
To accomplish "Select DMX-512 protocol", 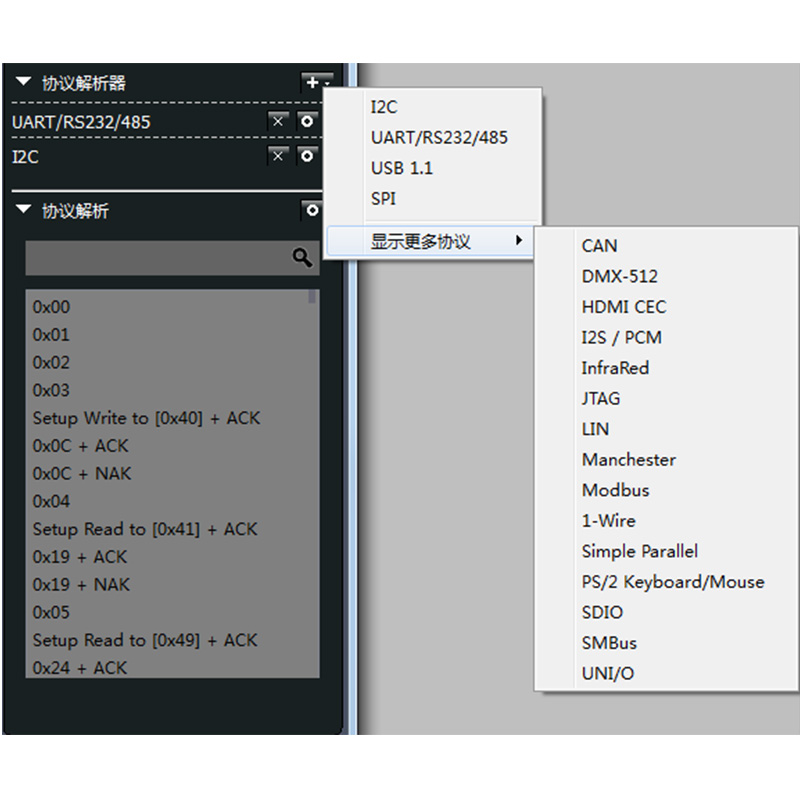I will click(x=666, y=277).
